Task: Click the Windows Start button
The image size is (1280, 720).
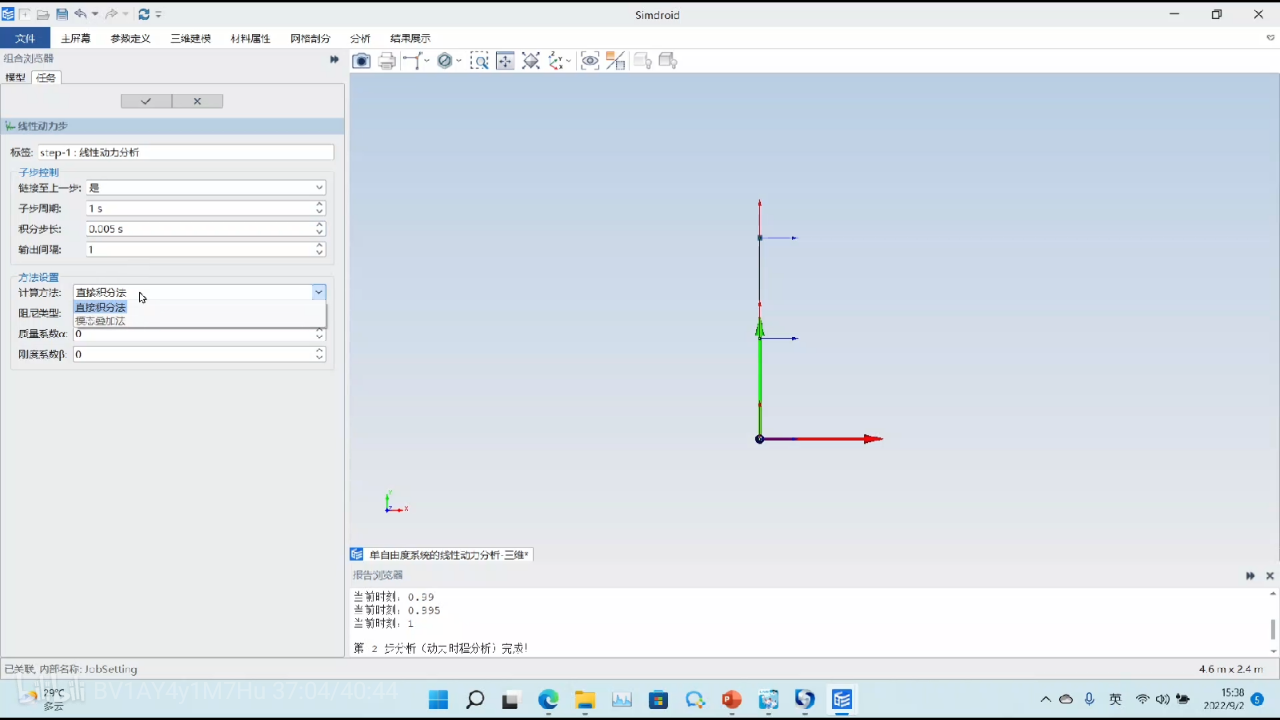Action: [439, 699]
